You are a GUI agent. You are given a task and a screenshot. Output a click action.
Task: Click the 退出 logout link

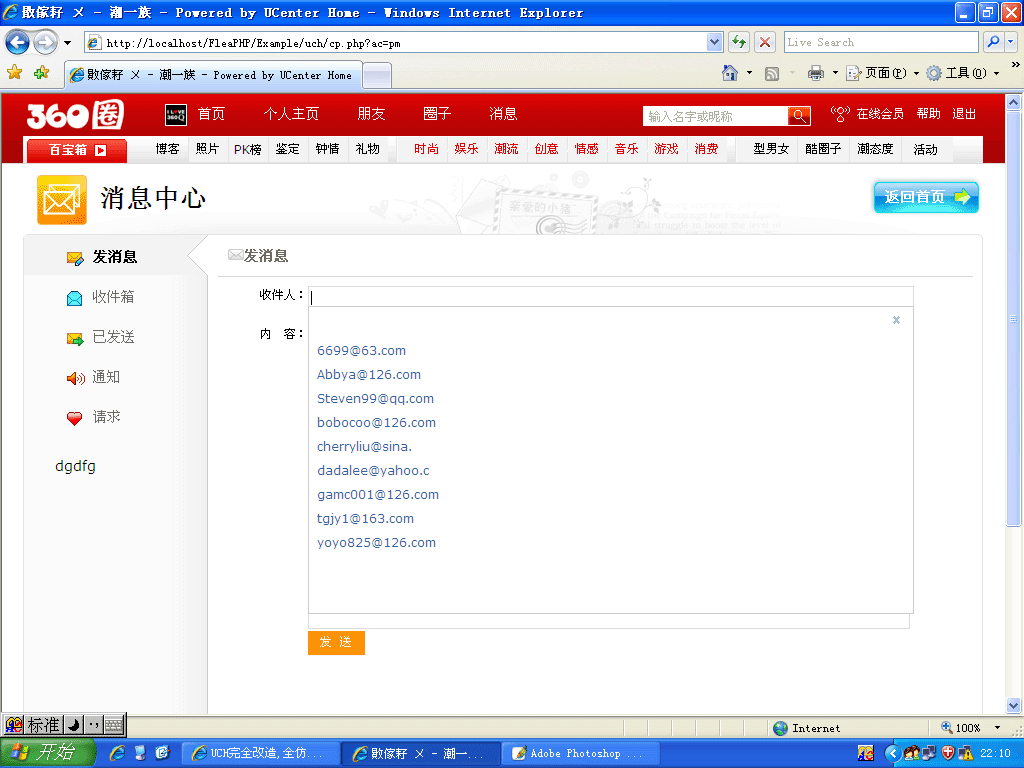[964, 114]
